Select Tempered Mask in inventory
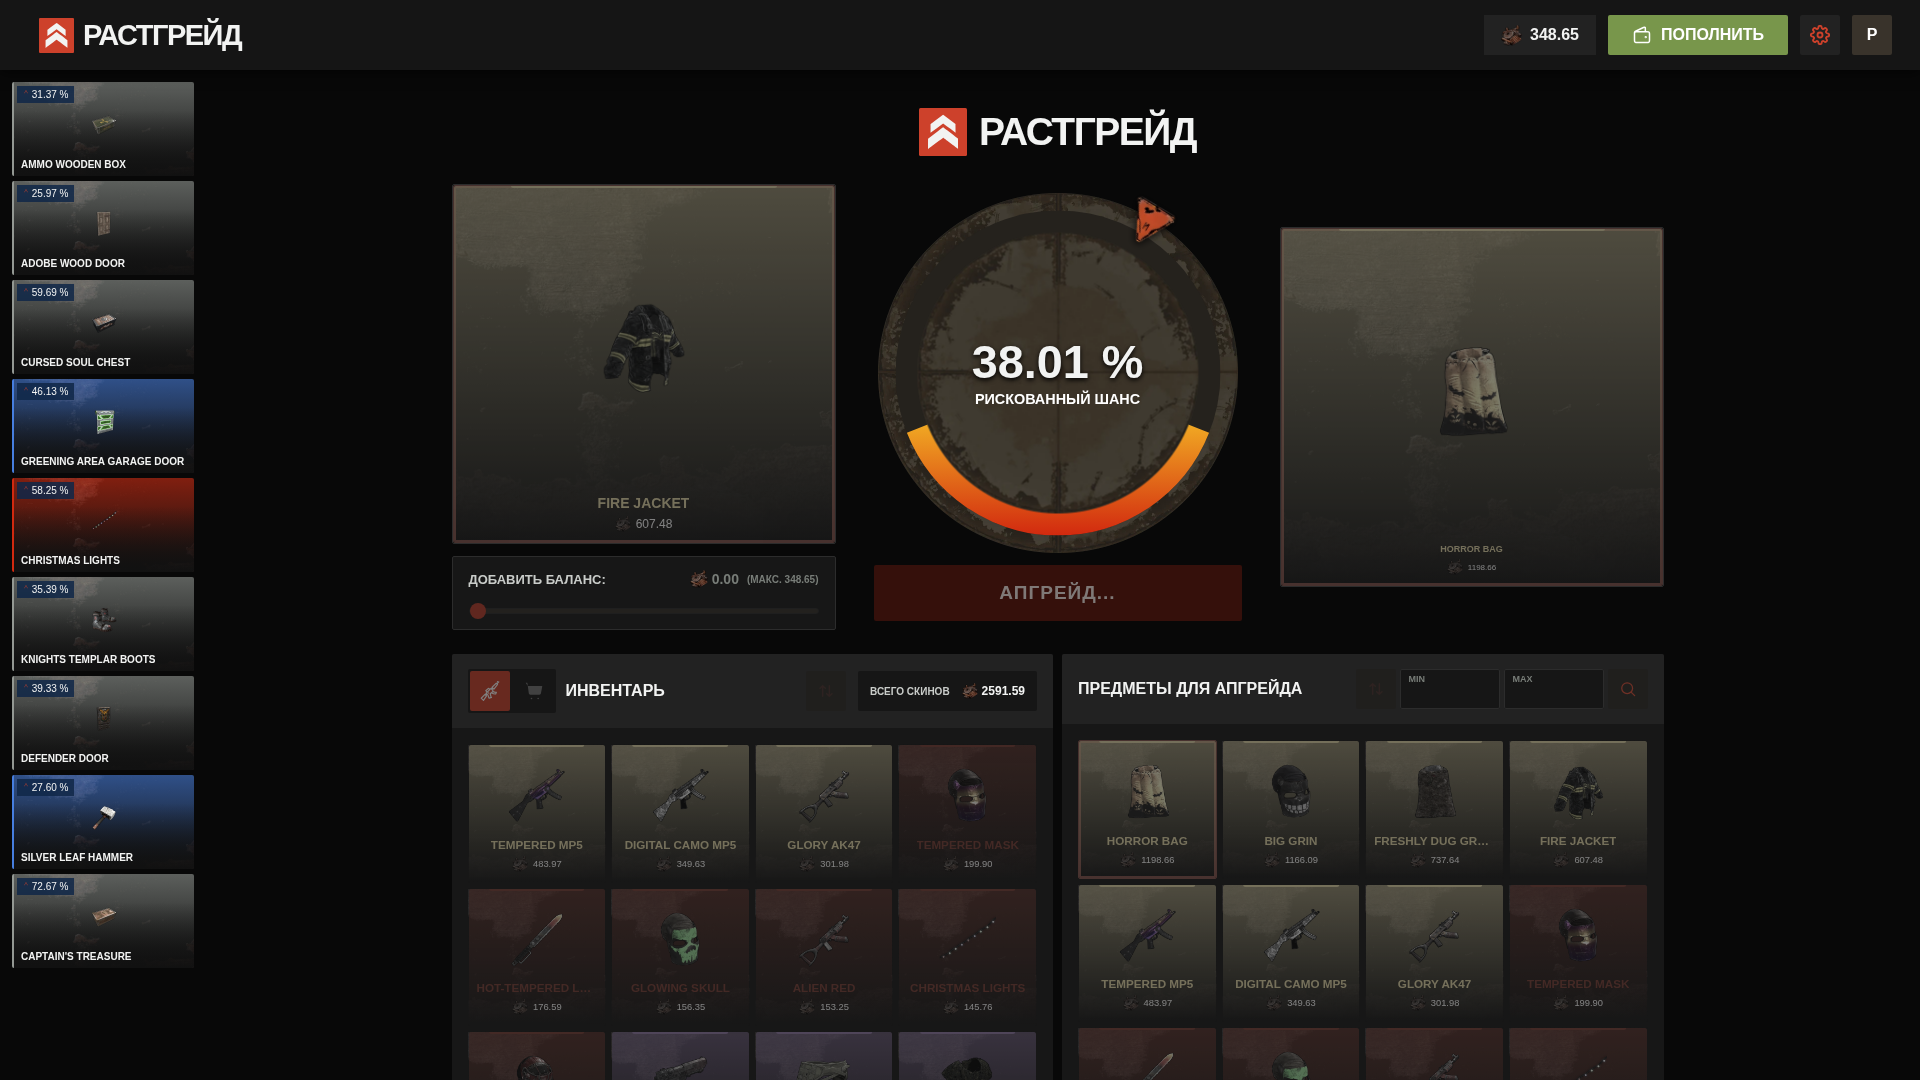Screen dimensions: 1920x1080 coord(967,812)
